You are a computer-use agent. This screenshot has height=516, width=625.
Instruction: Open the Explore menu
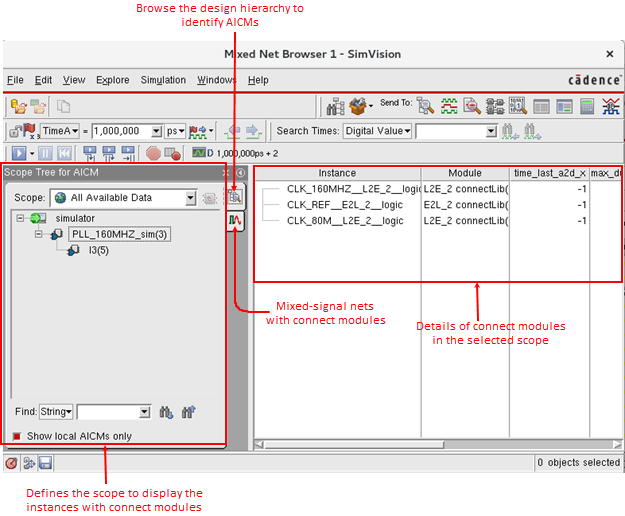pyautogui.click(x=113, y=80)
